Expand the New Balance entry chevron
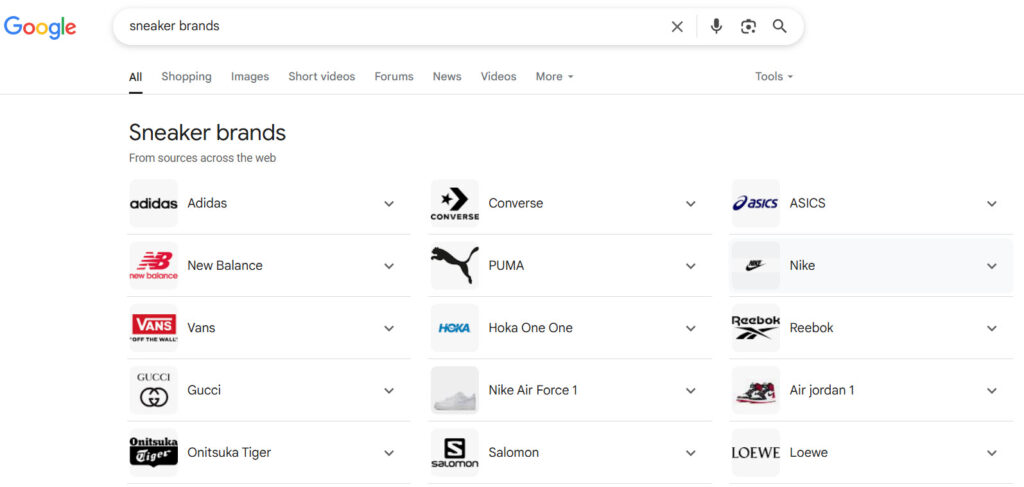 pyautogui.click(x=389, y=266)
